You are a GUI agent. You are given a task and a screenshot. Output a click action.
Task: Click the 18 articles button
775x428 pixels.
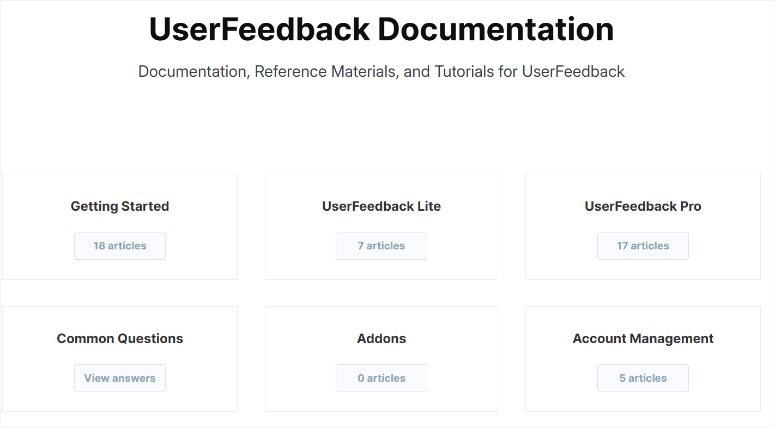(120, 246)
